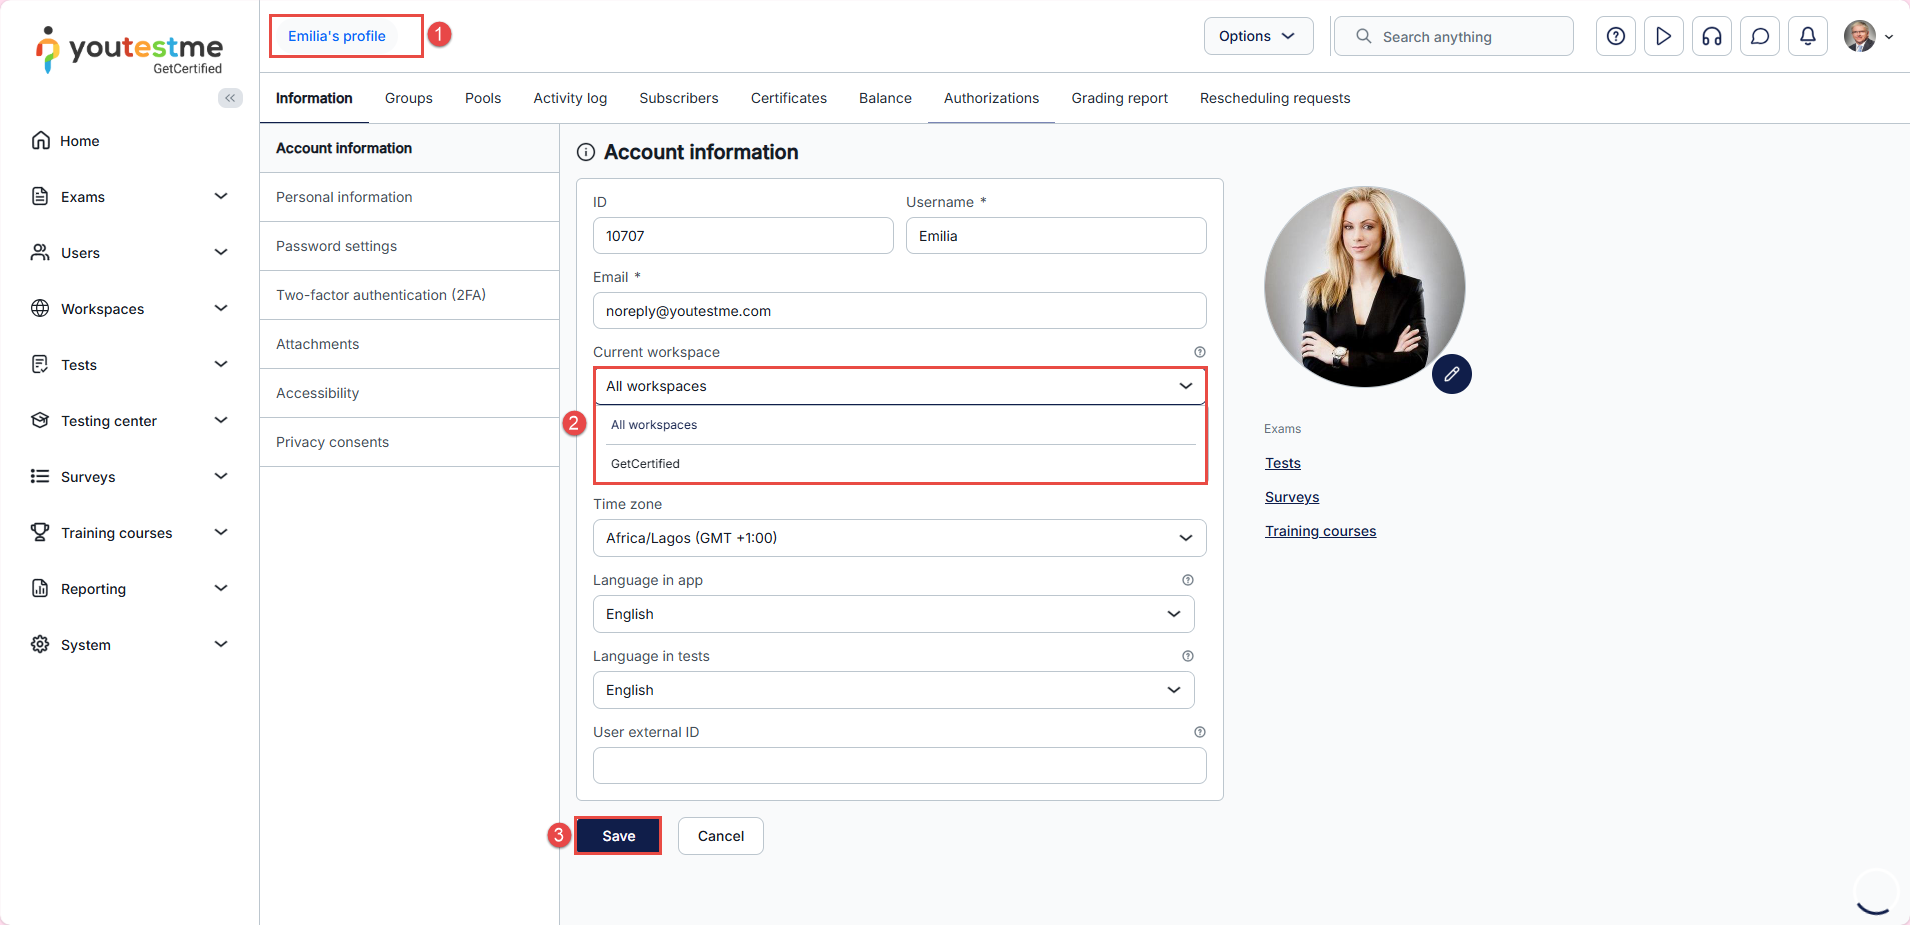Select GetCertified from workspace list
This screenshot has height=925, width=1910.
646,464
